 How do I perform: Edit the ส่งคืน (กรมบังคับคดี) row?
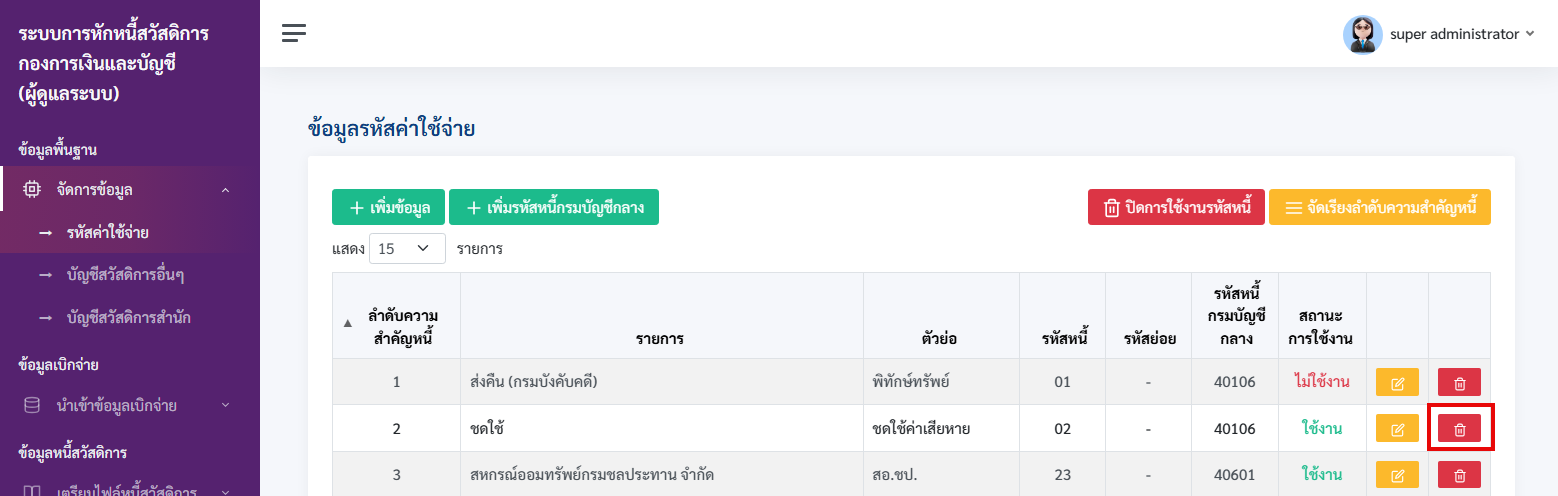click(1397, 382)
